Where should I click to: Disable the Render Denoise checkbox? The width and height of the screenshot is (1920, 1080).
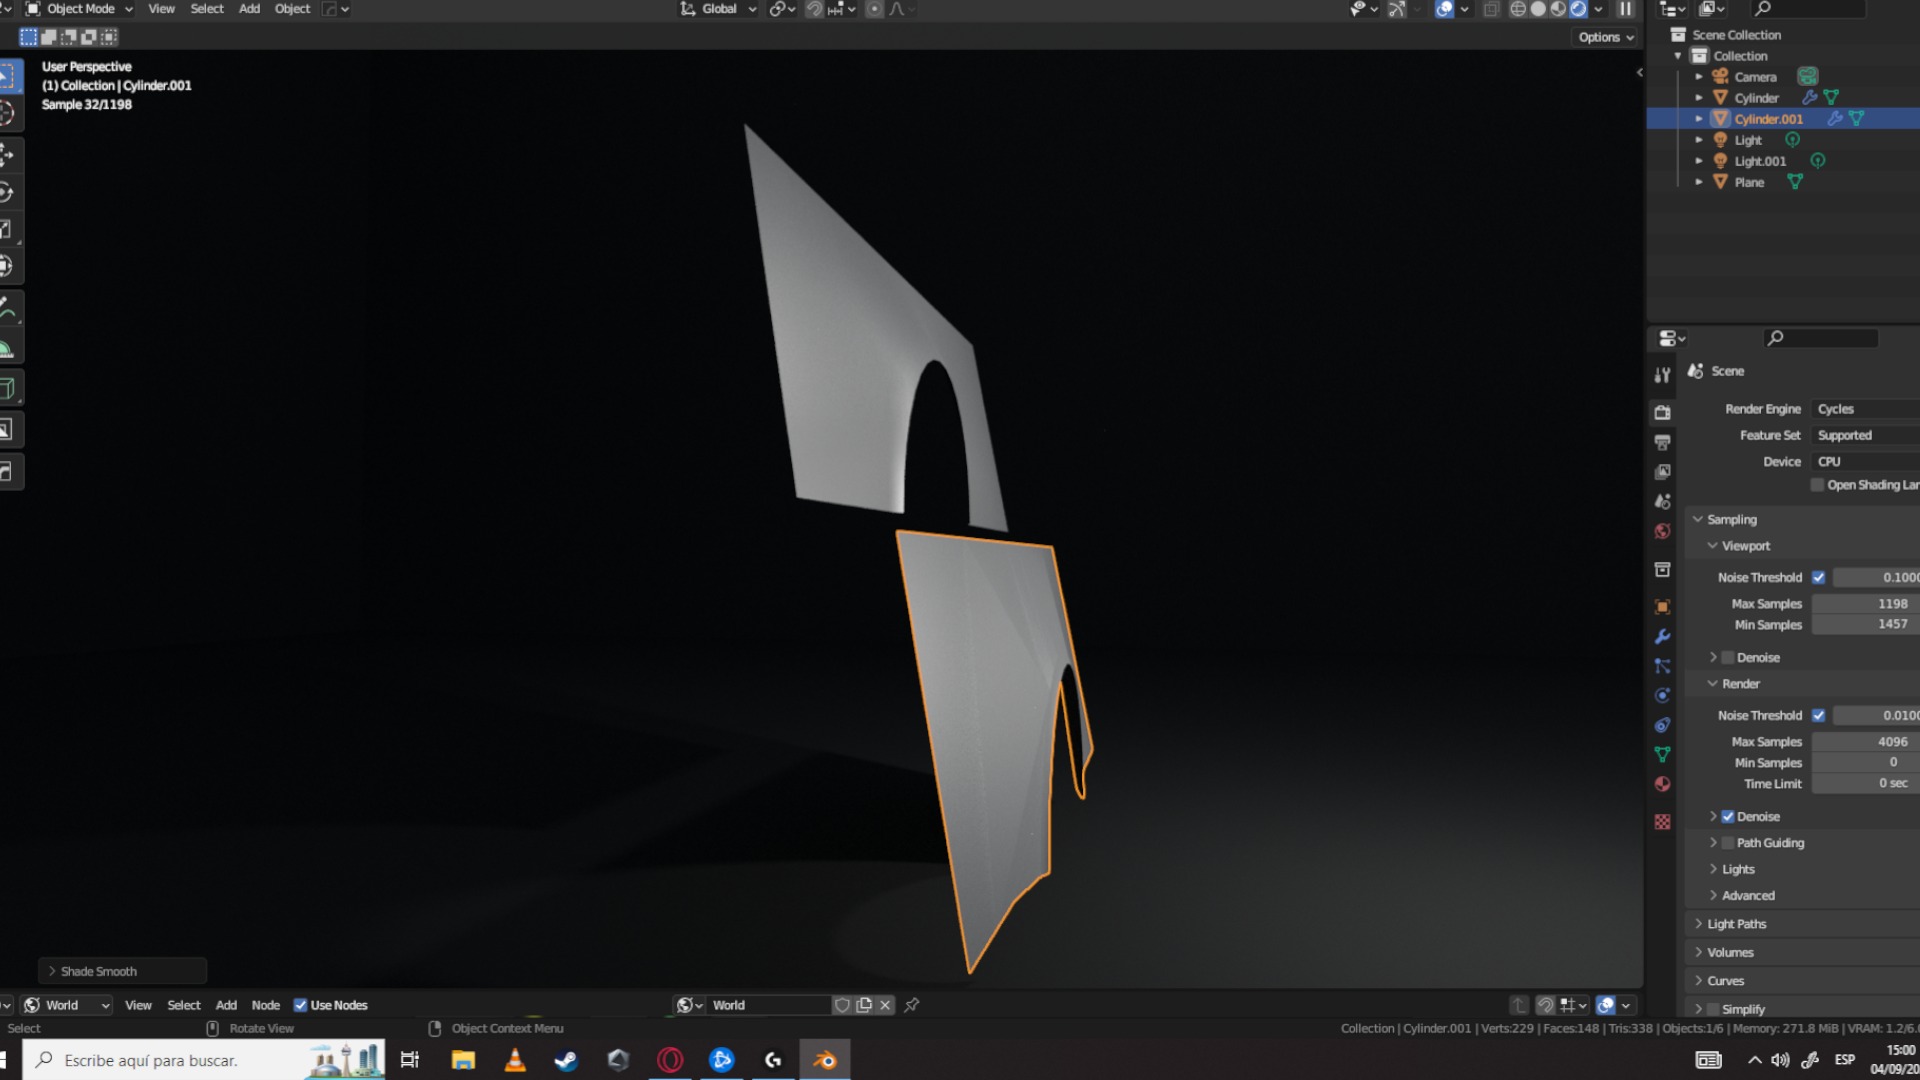click(x=1728, y=817)
